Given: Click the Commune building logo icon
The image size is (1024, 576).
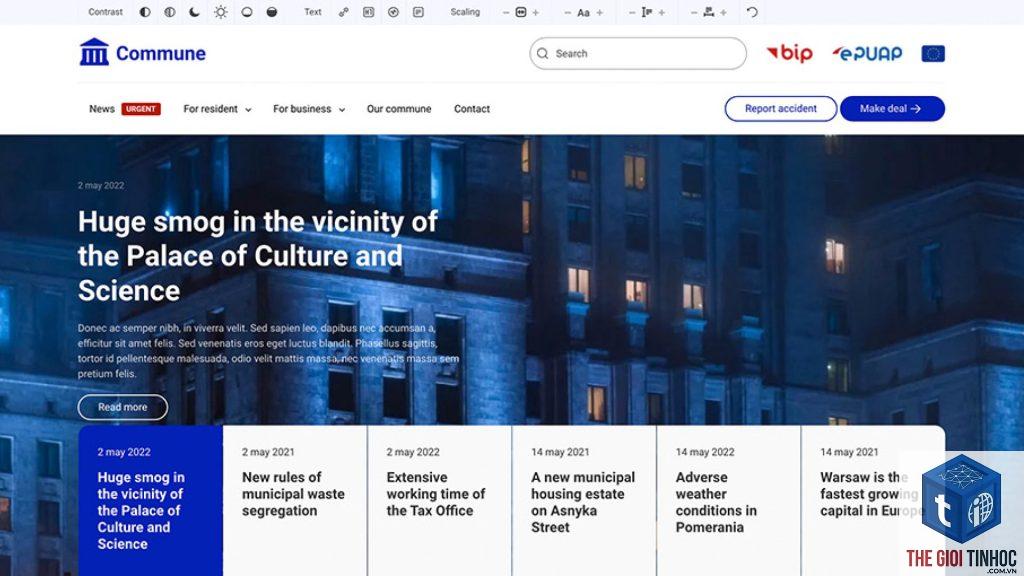Looking at the screenshot, I should [94, 52].
